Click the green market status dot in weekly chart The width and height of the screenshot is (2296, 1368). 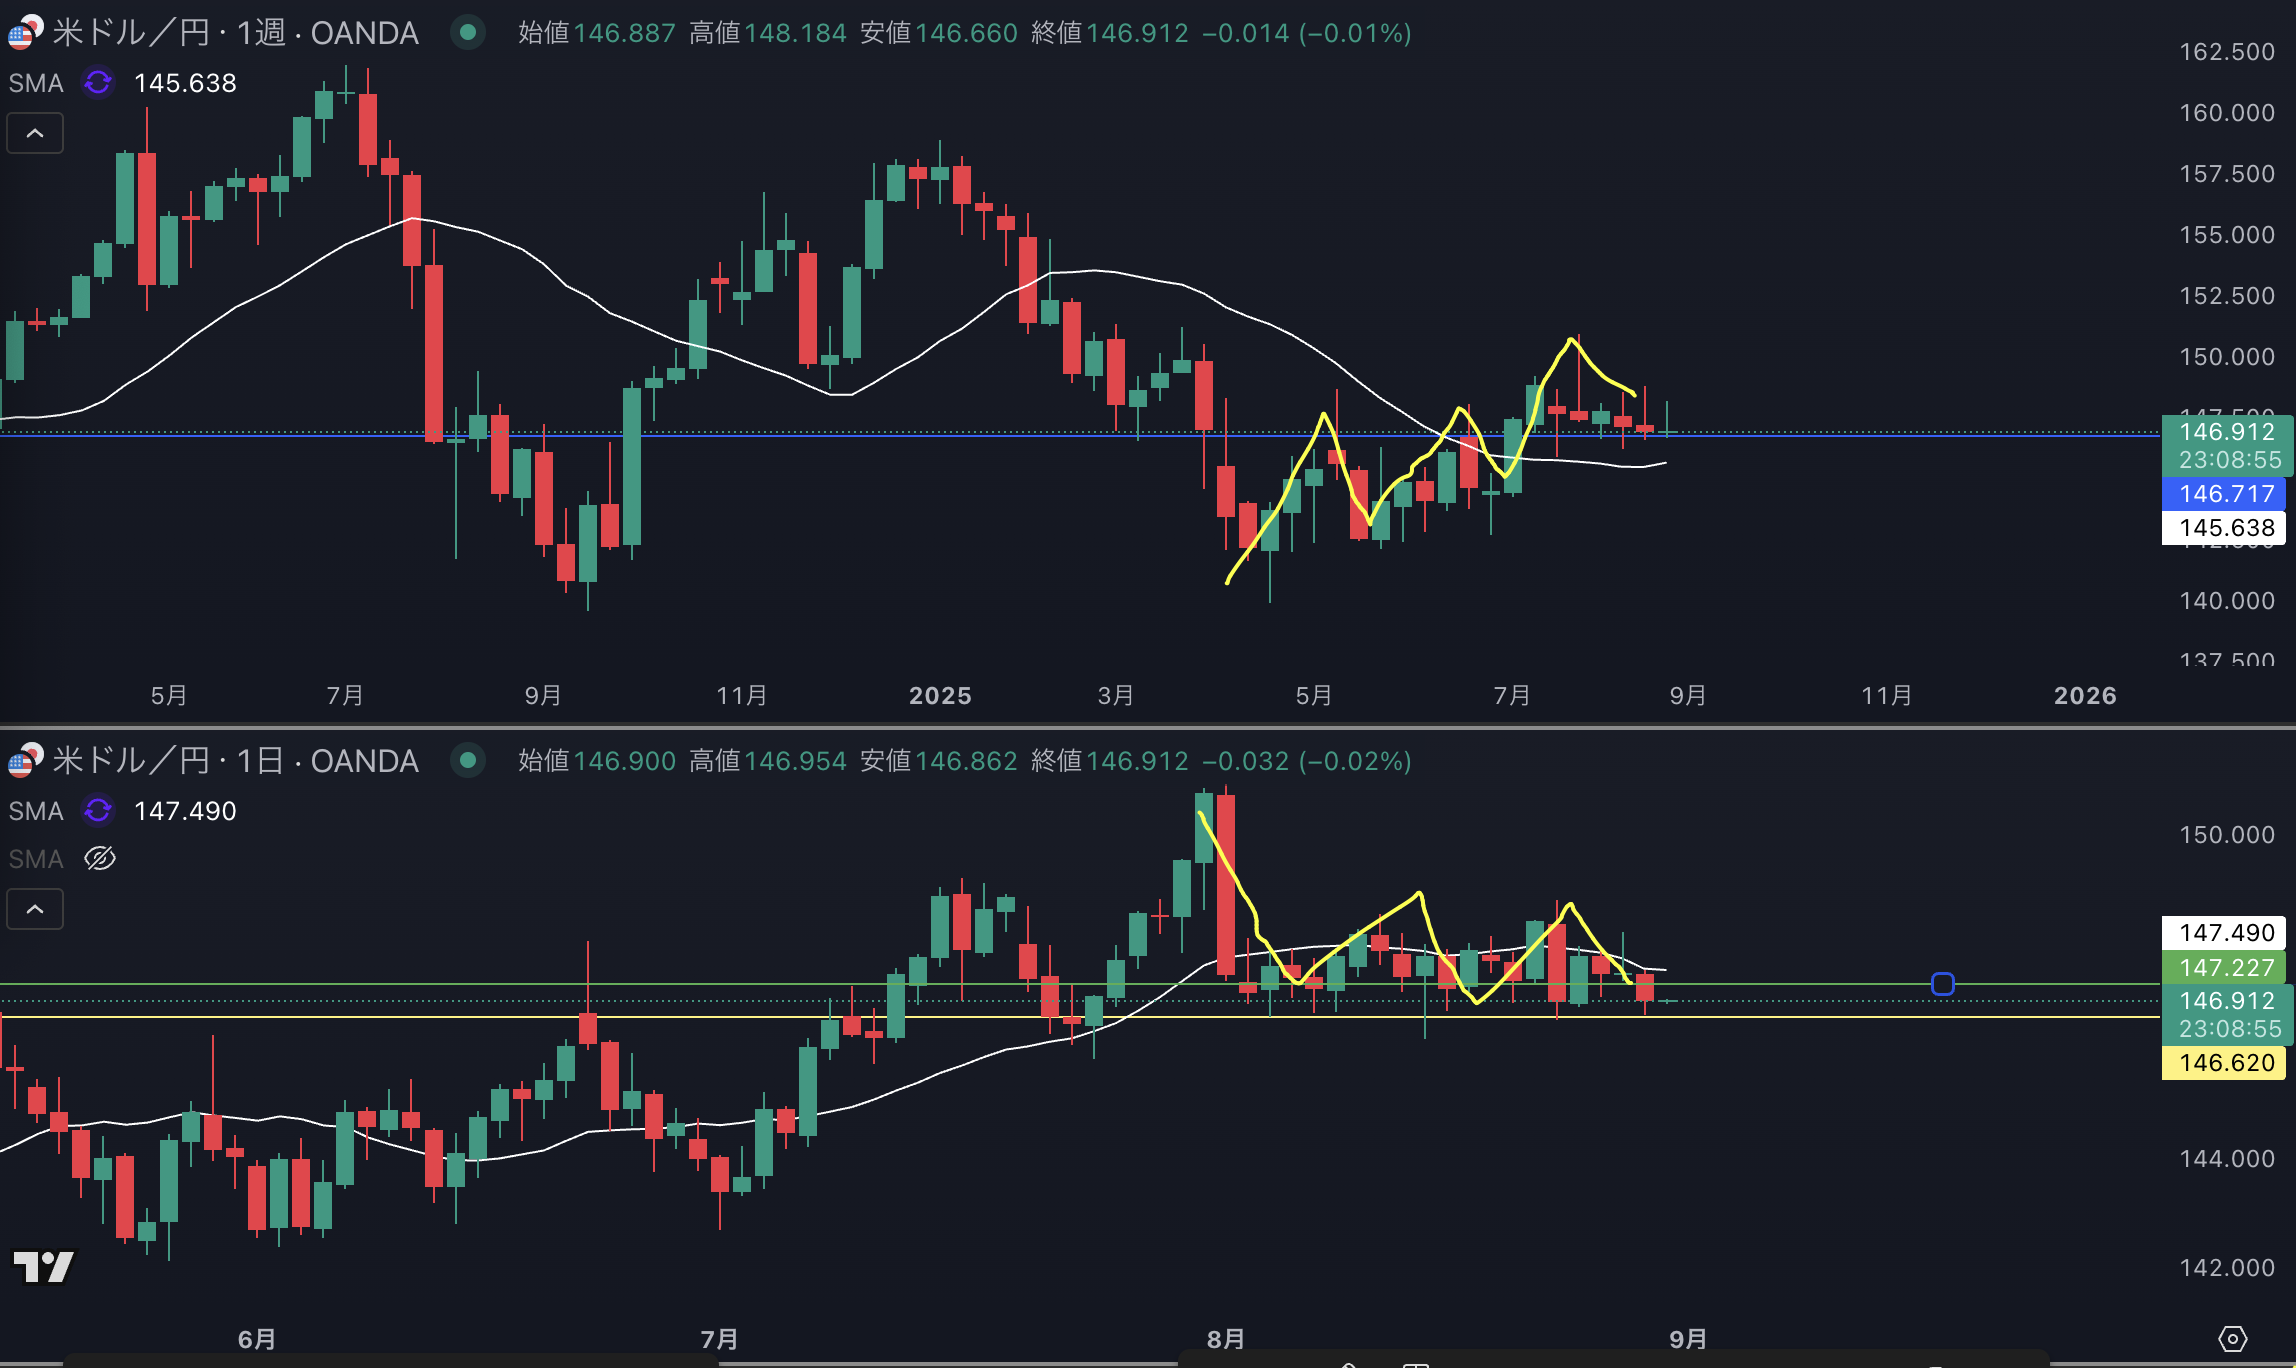(x=467, y=32)
